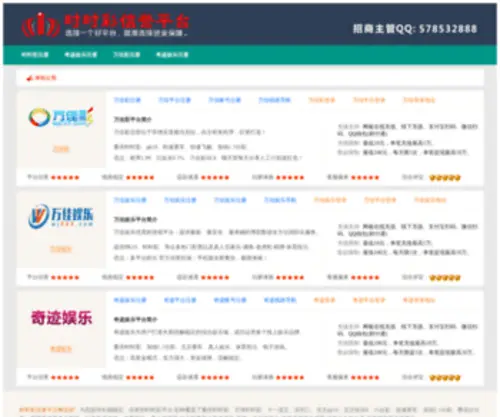Open fourth blue link in 万佳娱乐 card
Screen dimensions: 500x417
tap(280, 200)
